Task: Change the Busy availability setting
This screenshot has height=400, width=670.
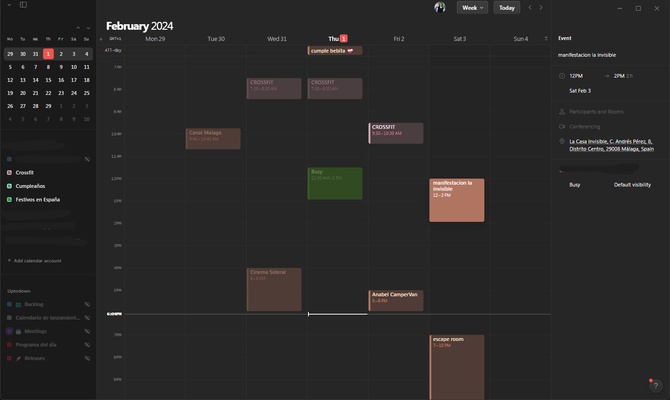Action: click(575, 185)
